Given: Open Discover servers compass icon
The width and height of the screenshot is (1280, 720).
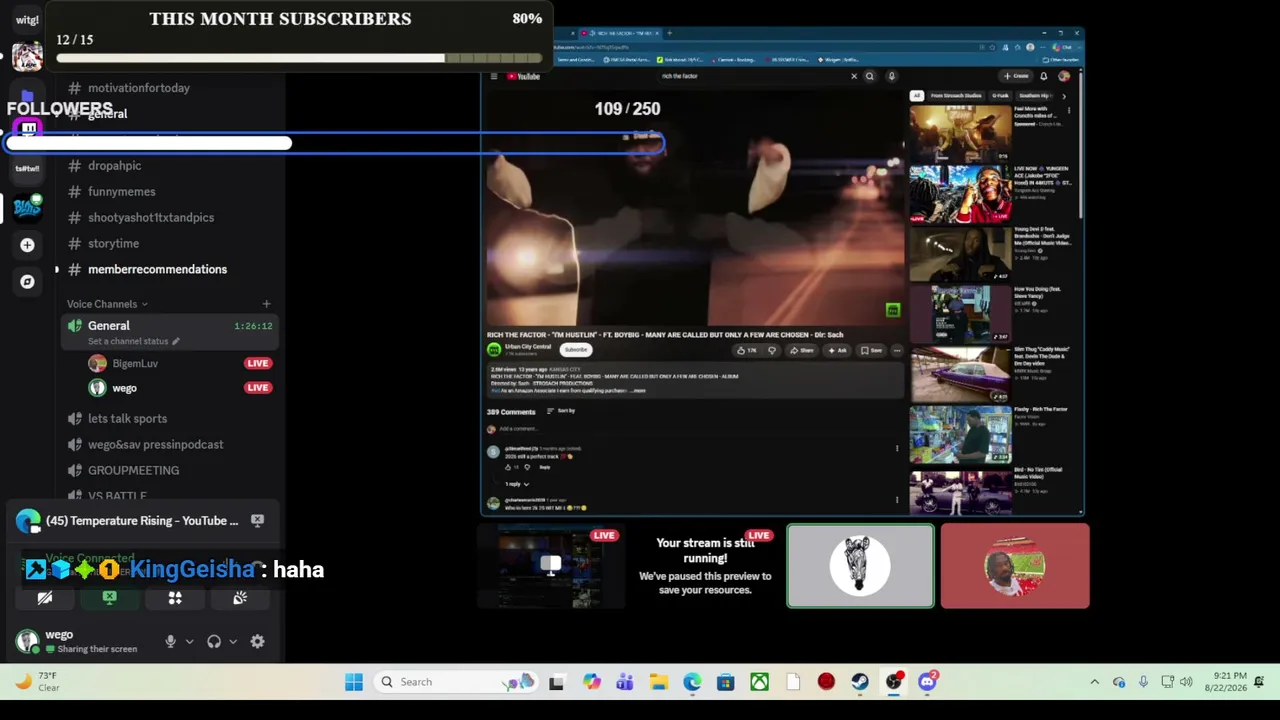Looking at the screenshot, I should coord(28,282).
